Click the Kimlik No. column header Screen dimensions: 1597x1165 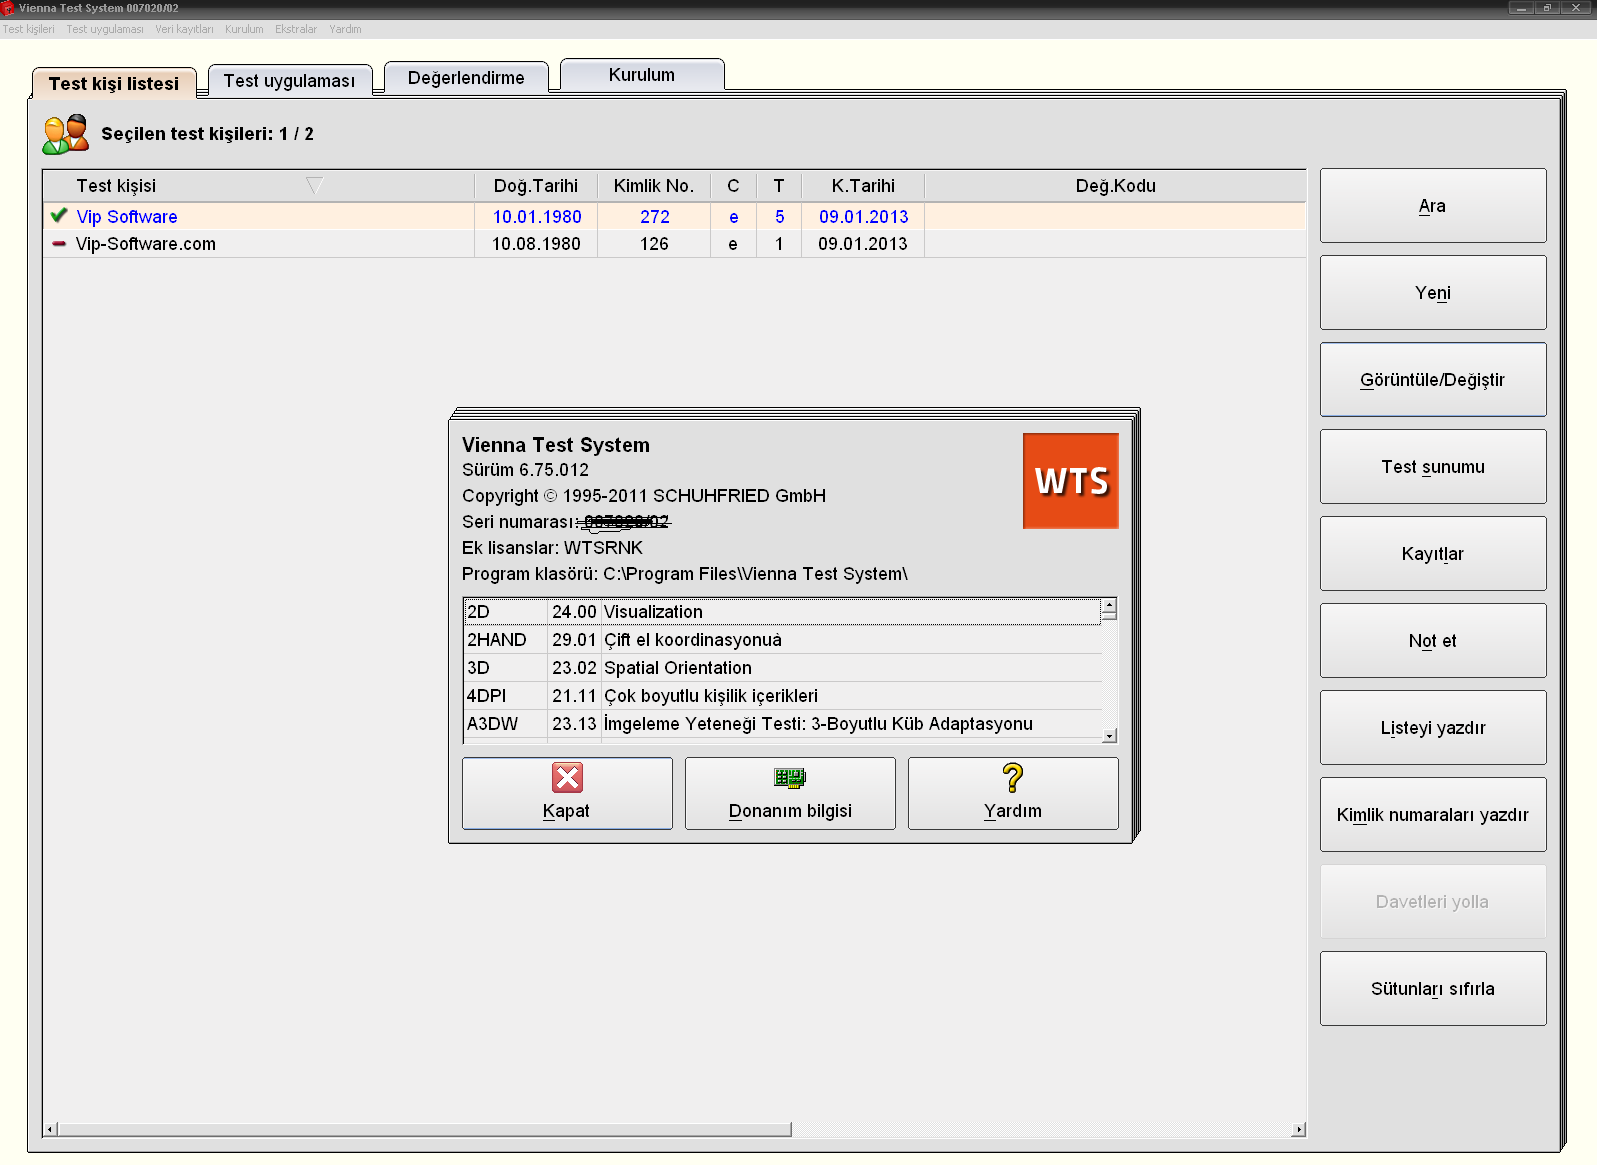(x=654, y=186)
